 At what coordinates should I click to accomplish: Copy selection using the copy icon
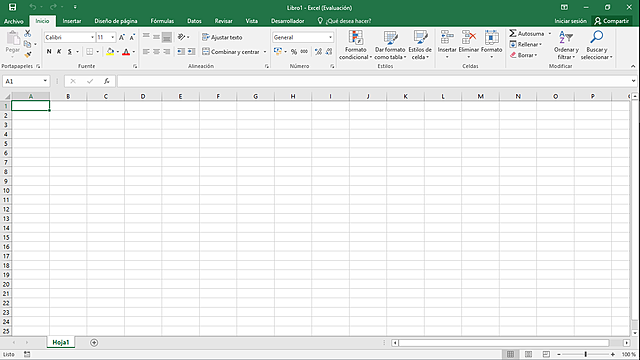(27, 44)
